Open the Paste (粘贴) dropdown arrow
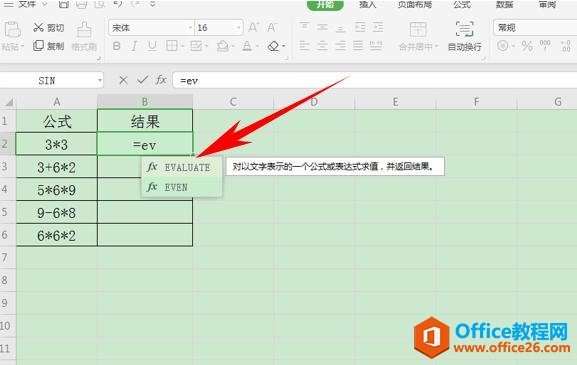 click(x=22, y=47)
